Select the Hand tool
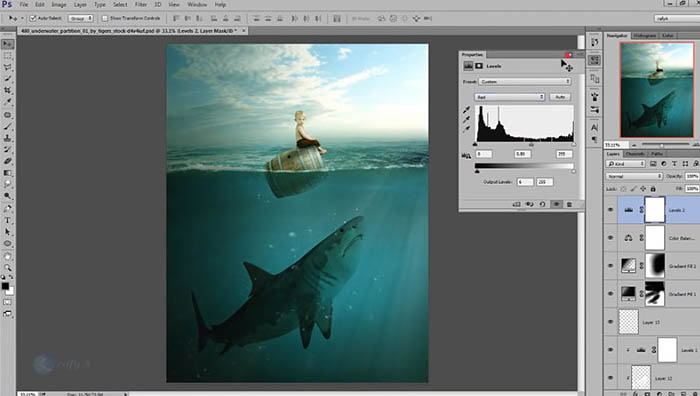The image size is (700, 396). [8, 256]
